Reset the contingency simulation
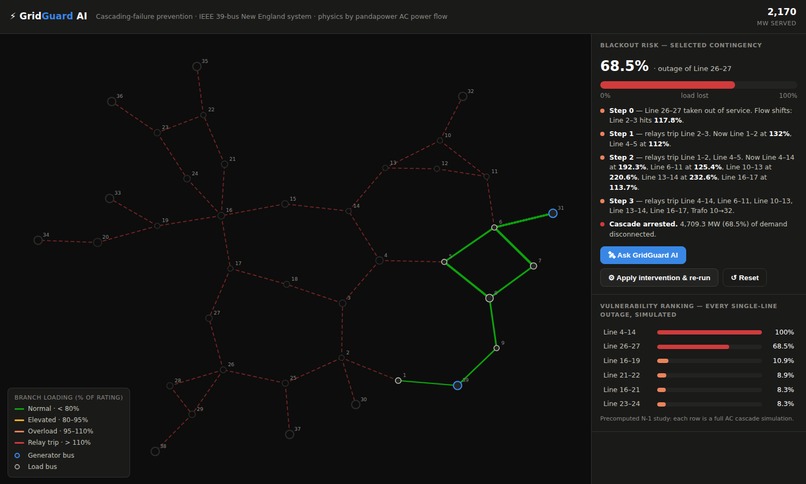 (744, 277)
